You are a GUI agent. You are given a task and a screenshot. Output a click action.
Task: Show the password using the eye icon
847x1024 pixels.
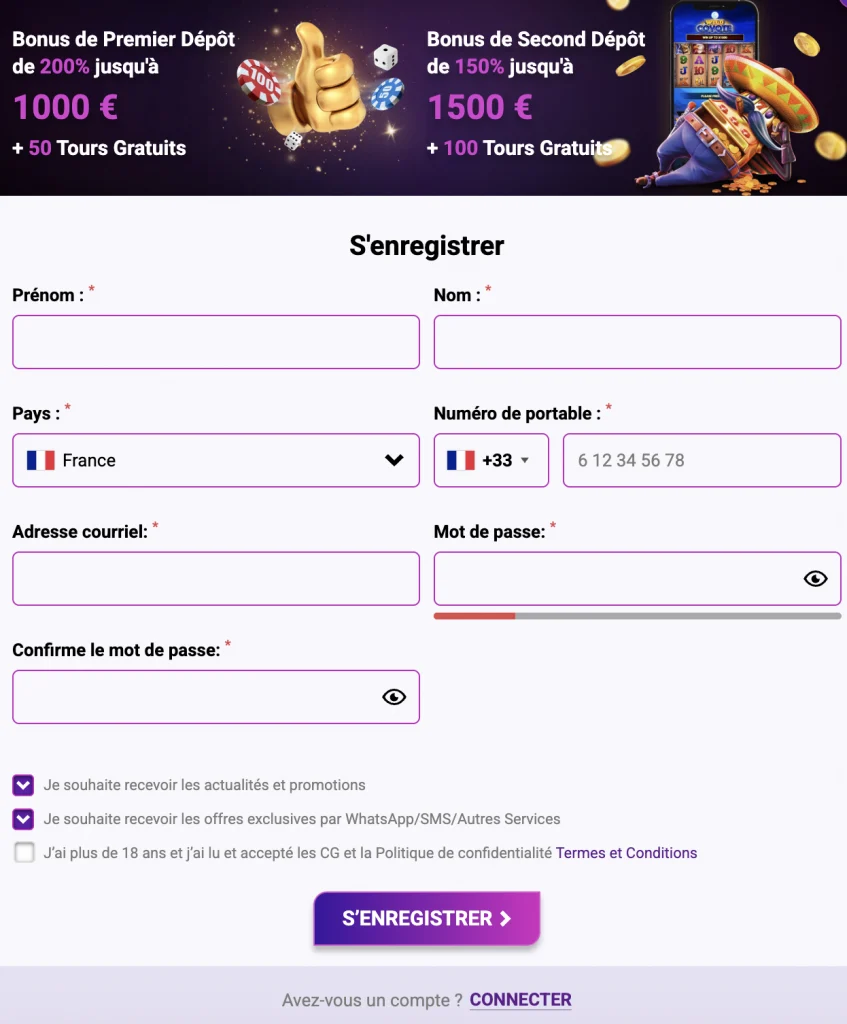(x=815, y=578)
